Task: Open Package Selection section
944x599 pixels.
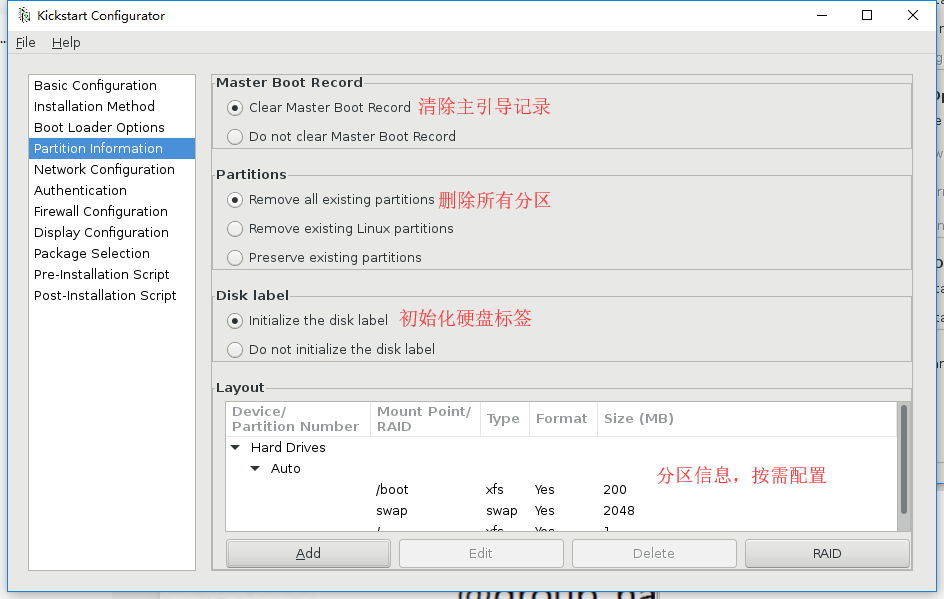Action: pos(112,253)
